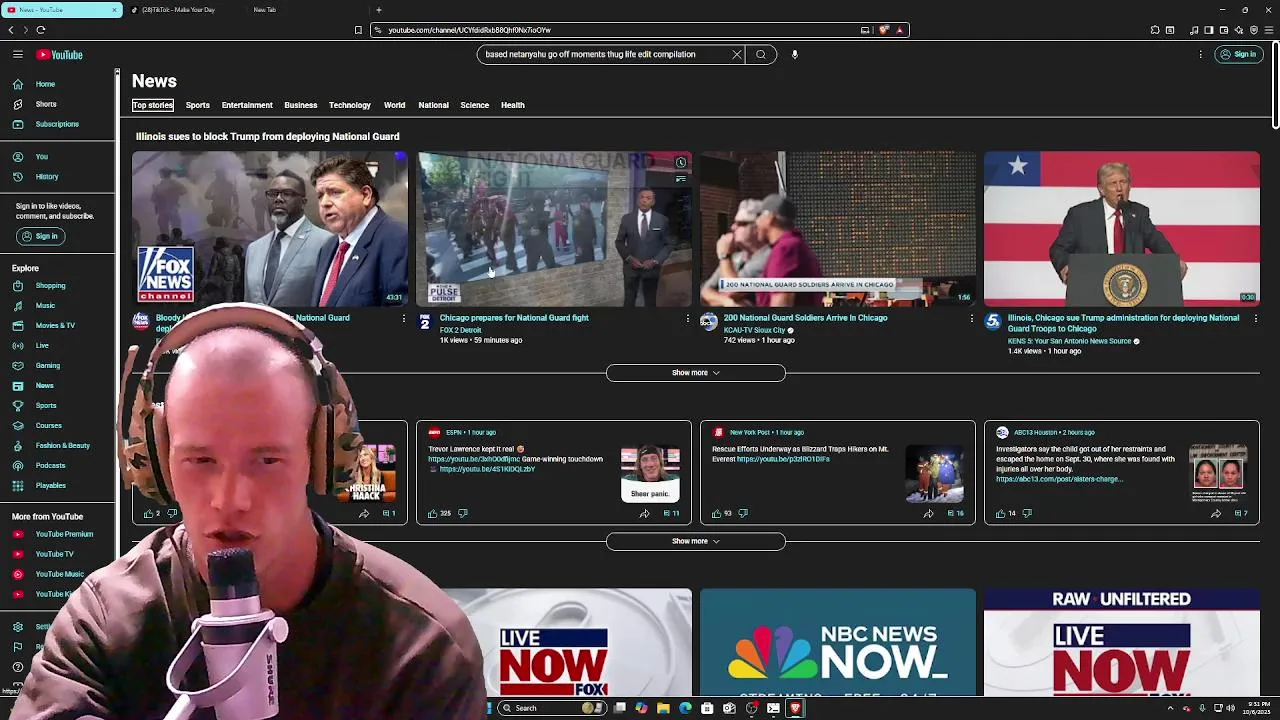
Task: Open options for '200 National Guard Soldiers Arrive' video
Action: [971, 319]
